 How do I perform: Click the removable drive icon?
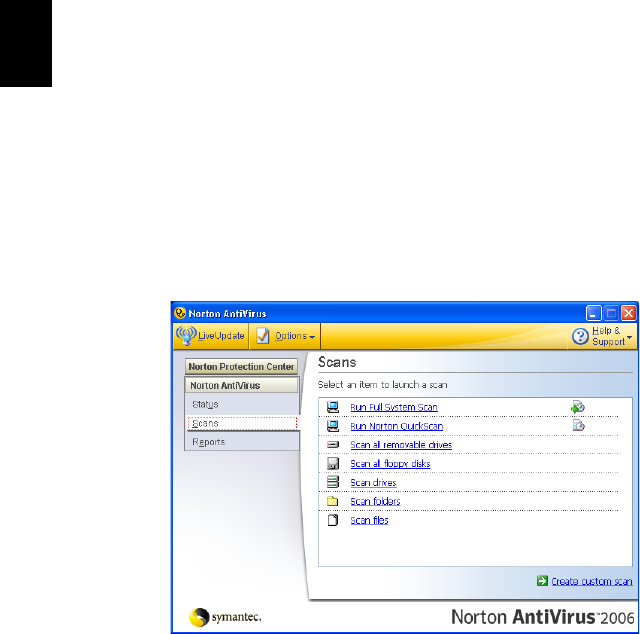pos(333,445)
